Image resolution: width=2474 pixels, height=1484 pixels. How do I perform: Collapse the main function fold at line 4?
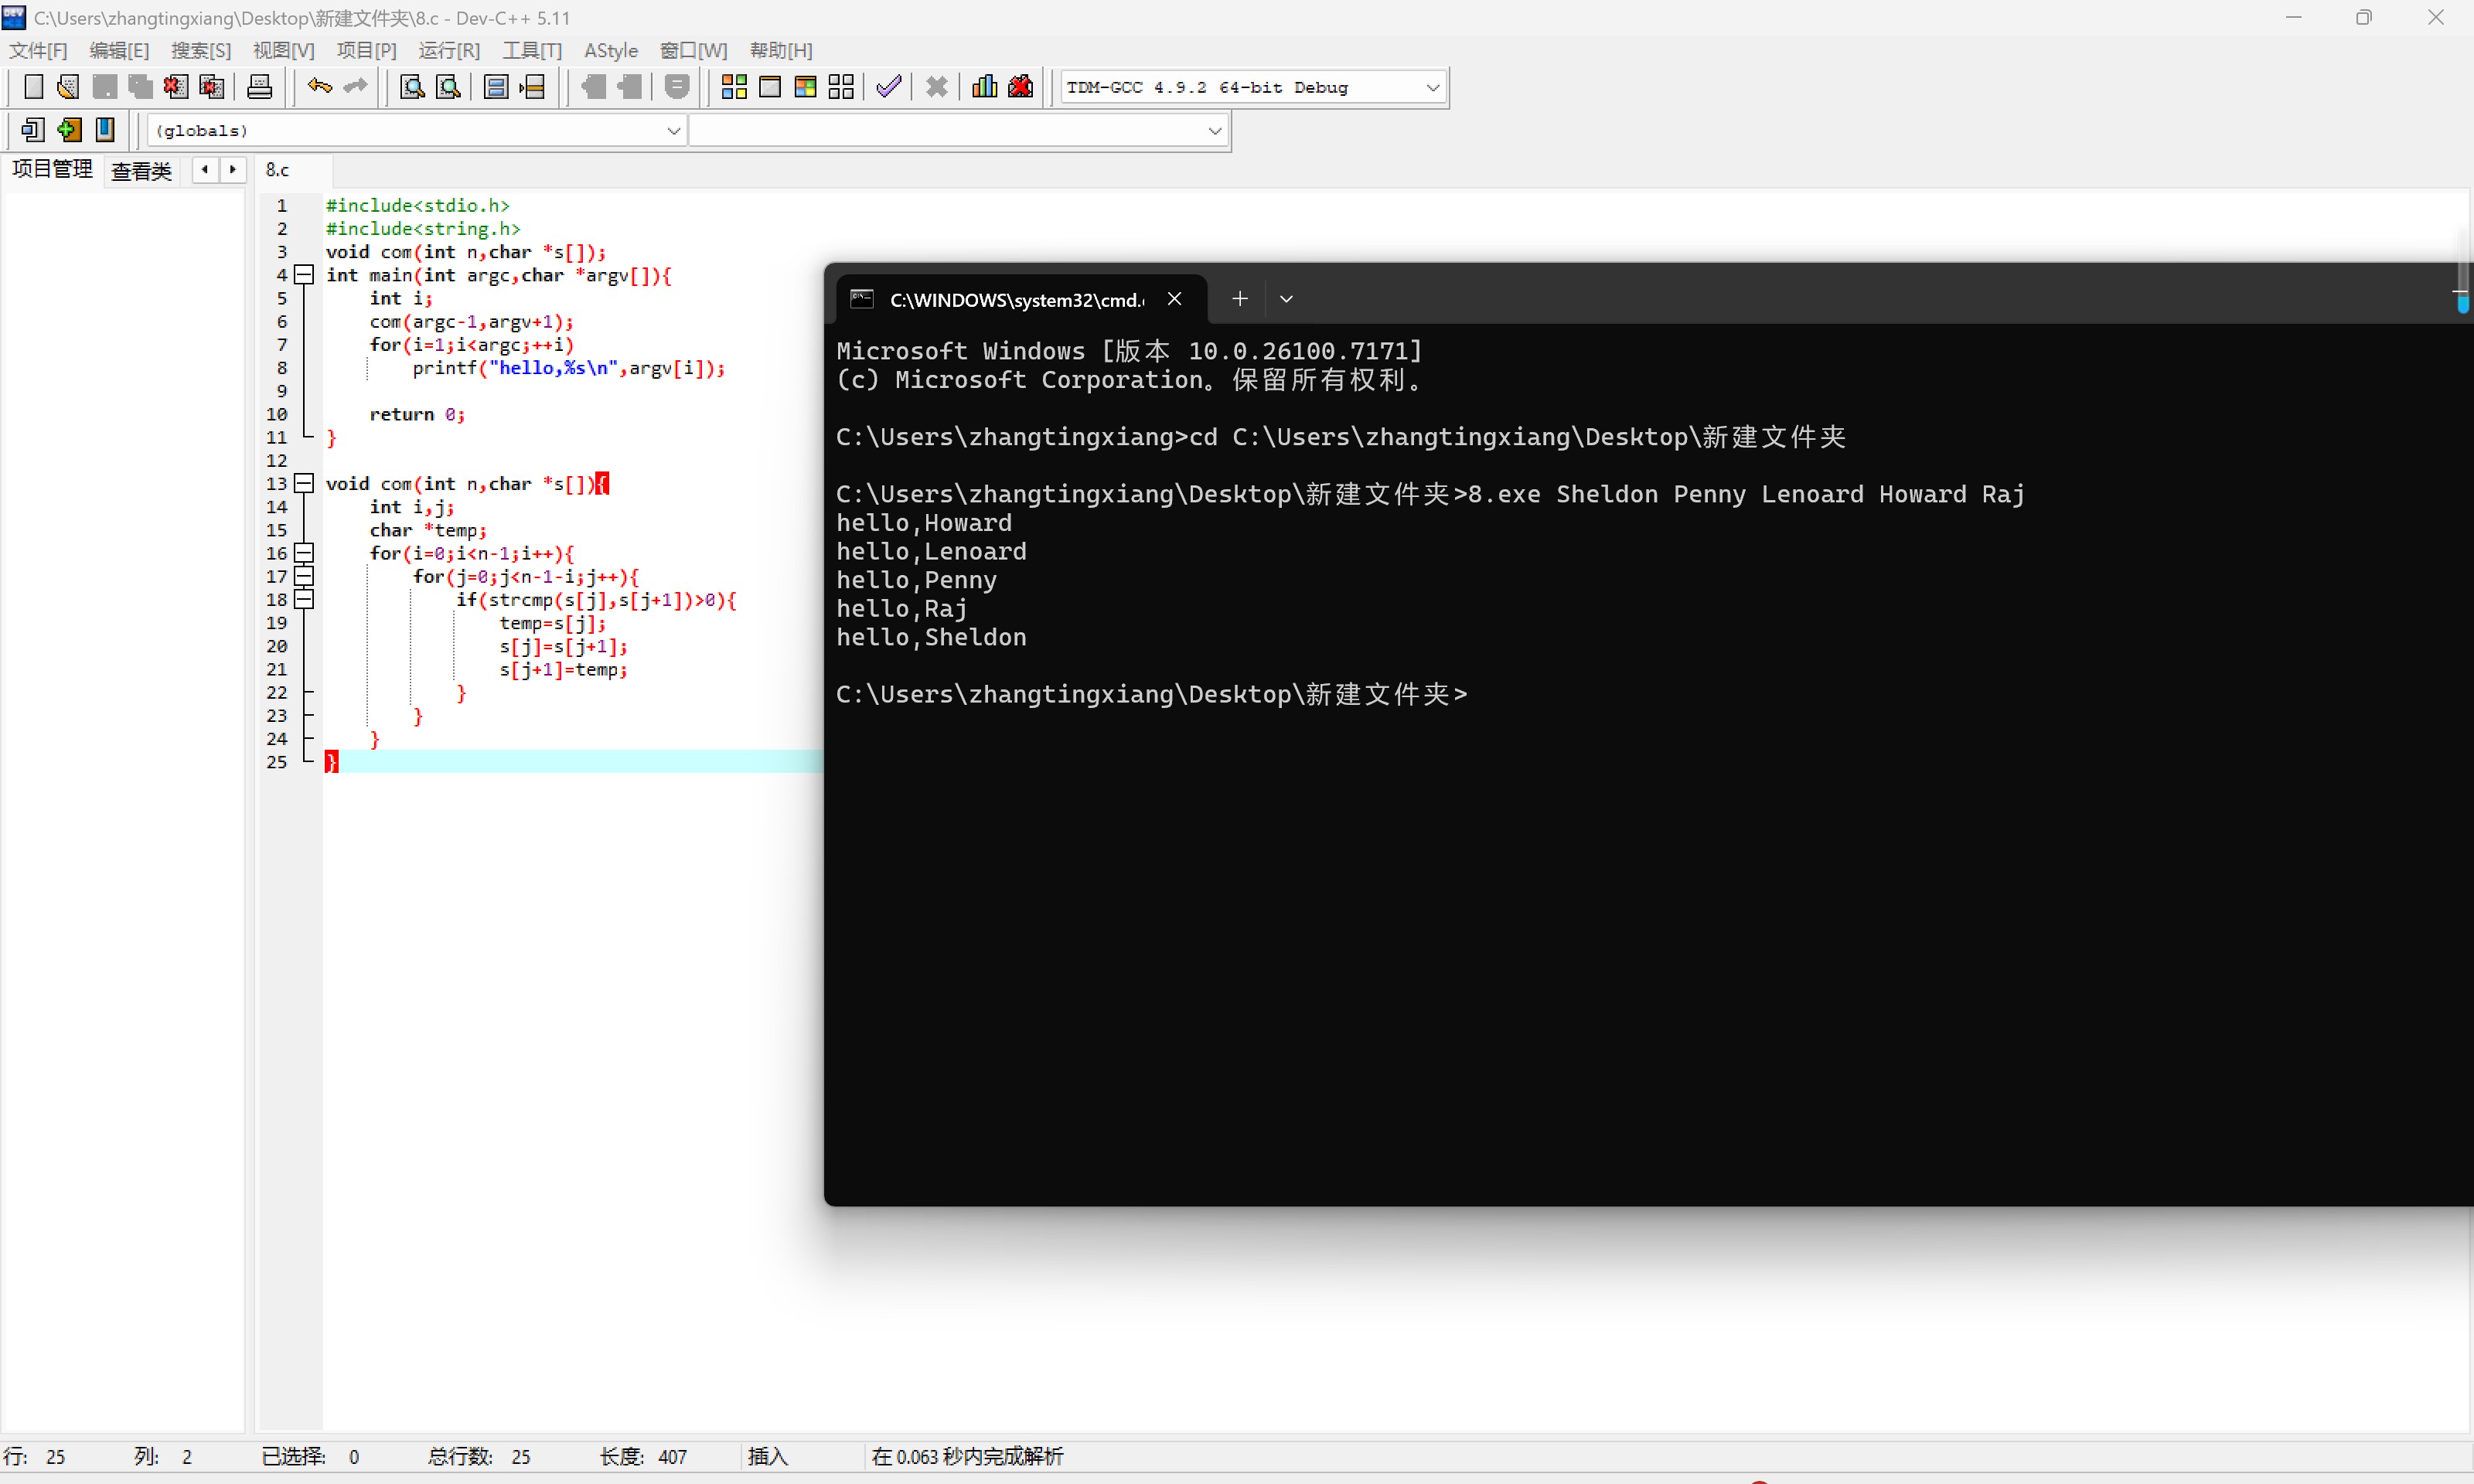[305, 275]
